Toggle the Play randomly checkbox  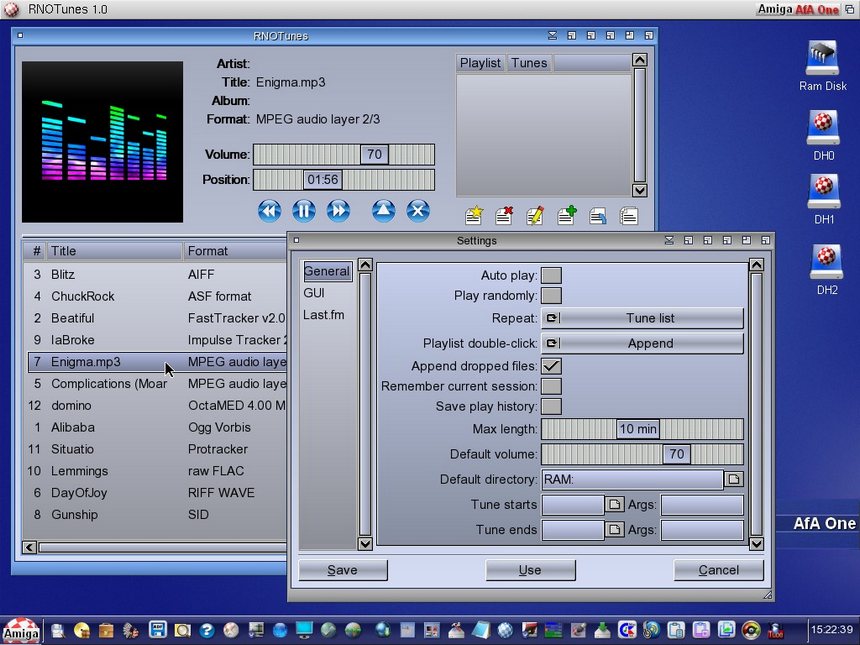[x=551, y=296]
